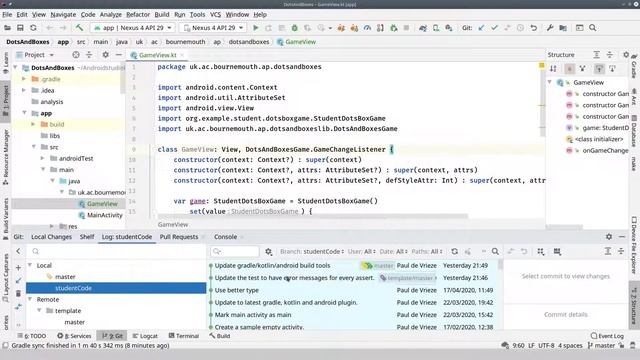
Task: Switch to the Console tab
Action: tap(225, 237)
